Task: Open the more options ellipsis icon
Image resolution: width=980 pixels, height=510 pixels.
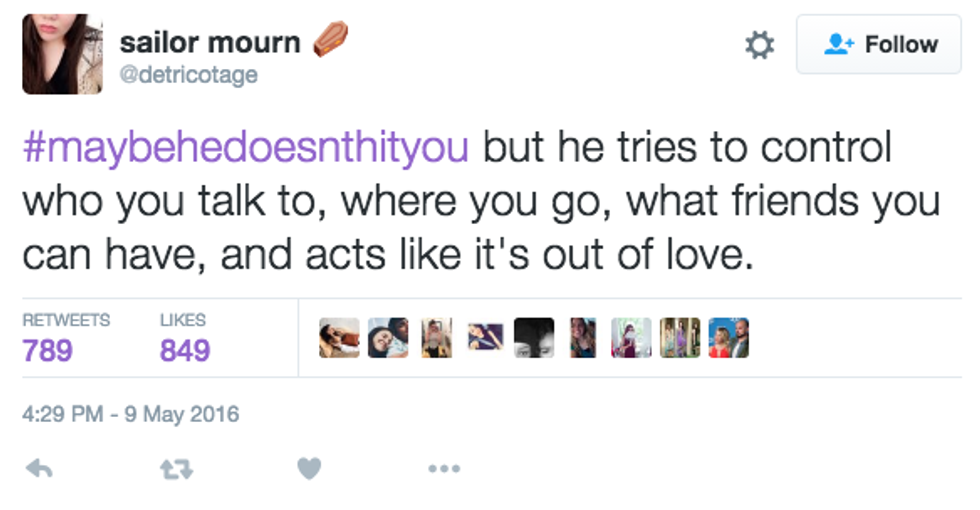Action: 443,467
